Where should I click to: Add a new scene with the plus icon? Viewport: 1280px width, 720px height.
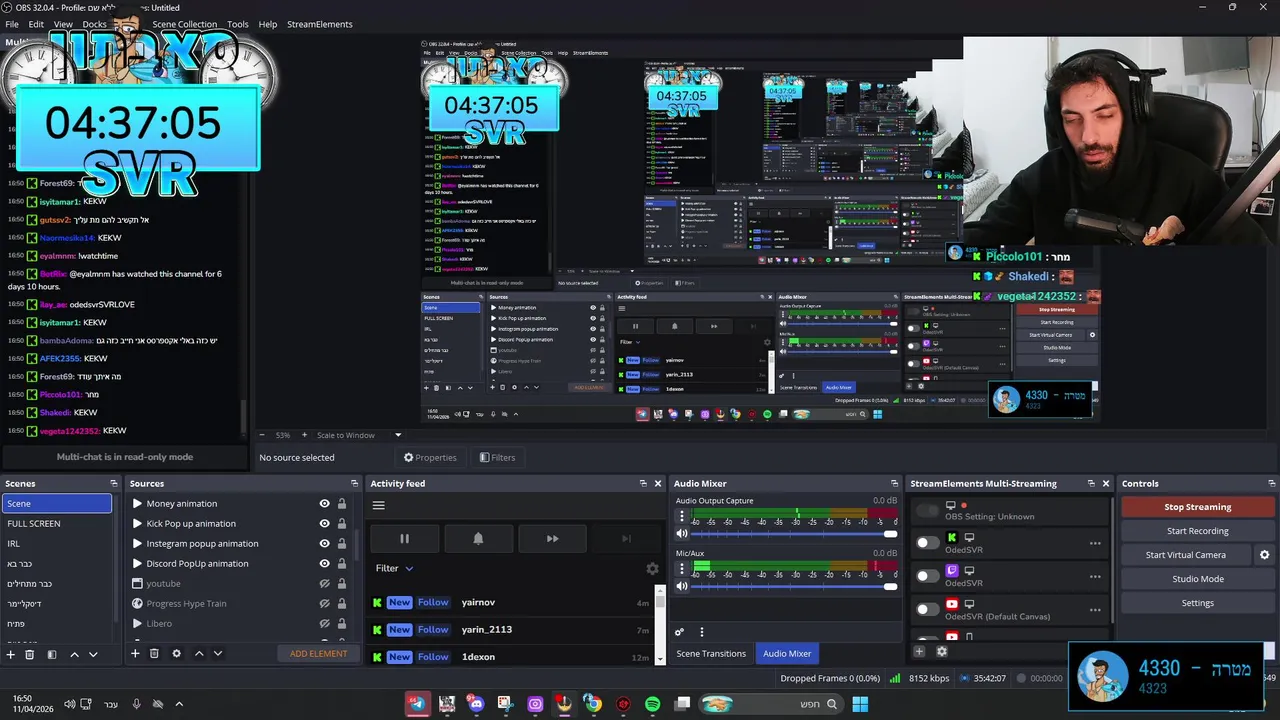(x=11, y=654)
